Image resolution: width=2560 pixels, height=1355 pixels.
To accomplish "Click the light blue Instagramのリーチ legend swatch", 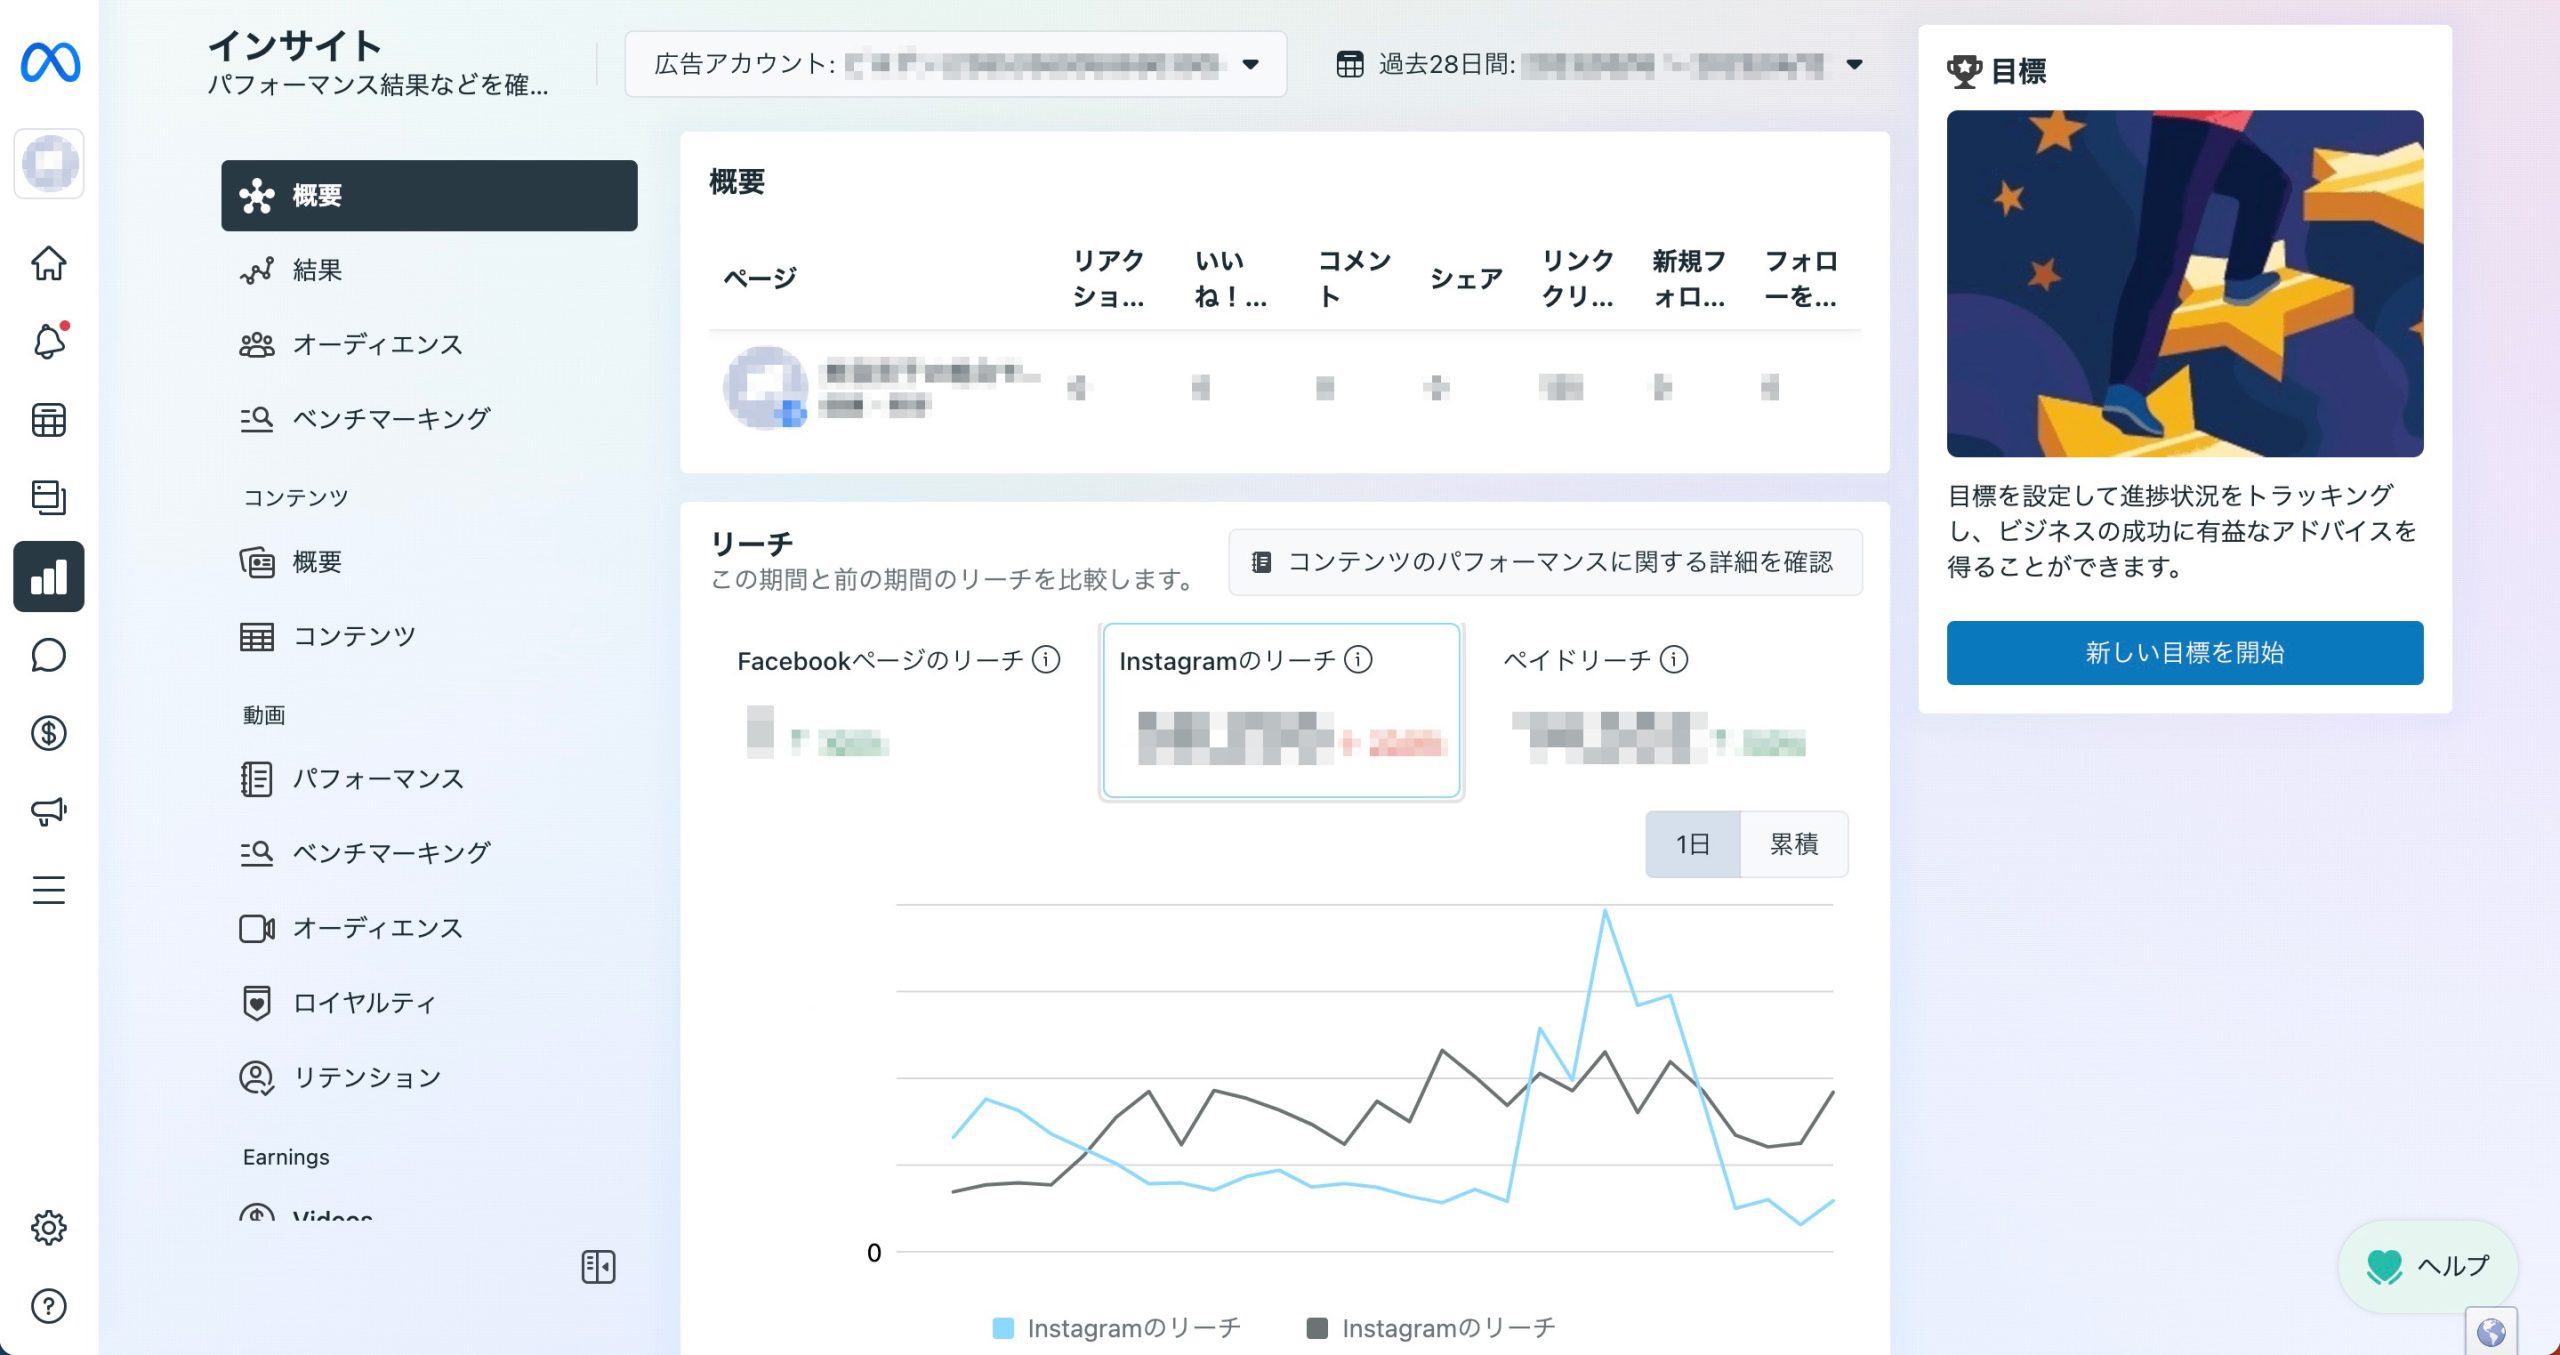I will coord(1003,1328).
